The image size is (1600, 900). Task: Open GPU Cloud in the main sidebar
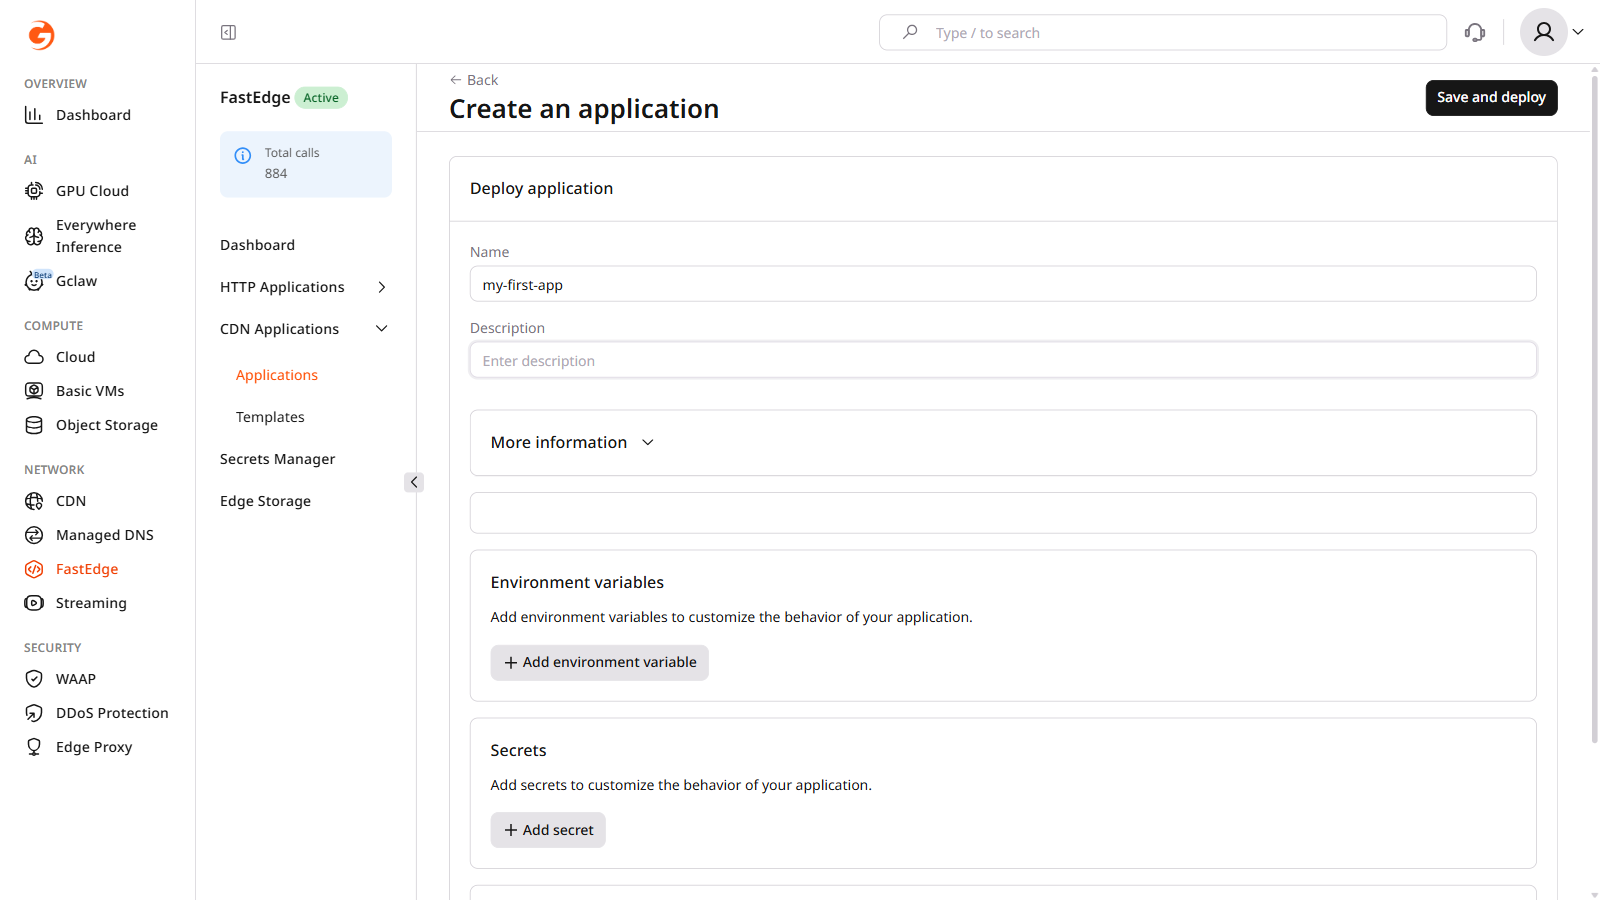(x=92, y=191)
